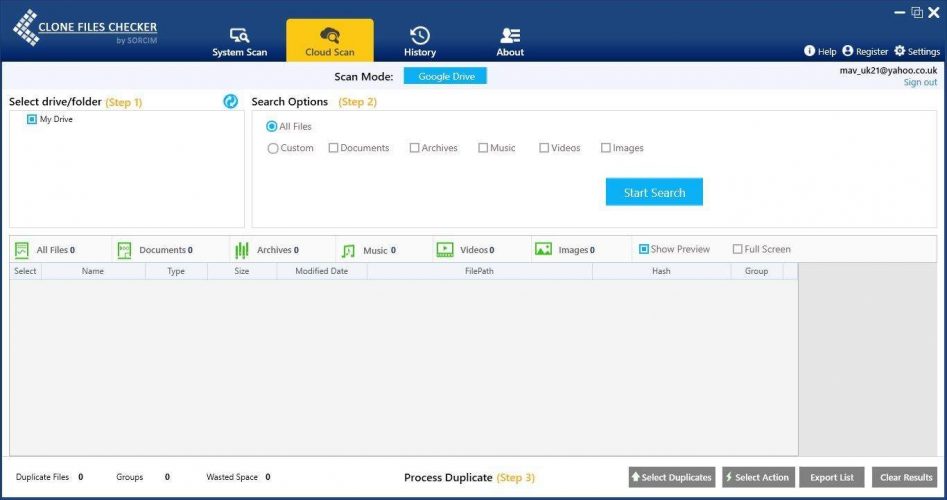Sort results by Type column
The height and width of the screenshot is (500, 947).
click(176, 271)
